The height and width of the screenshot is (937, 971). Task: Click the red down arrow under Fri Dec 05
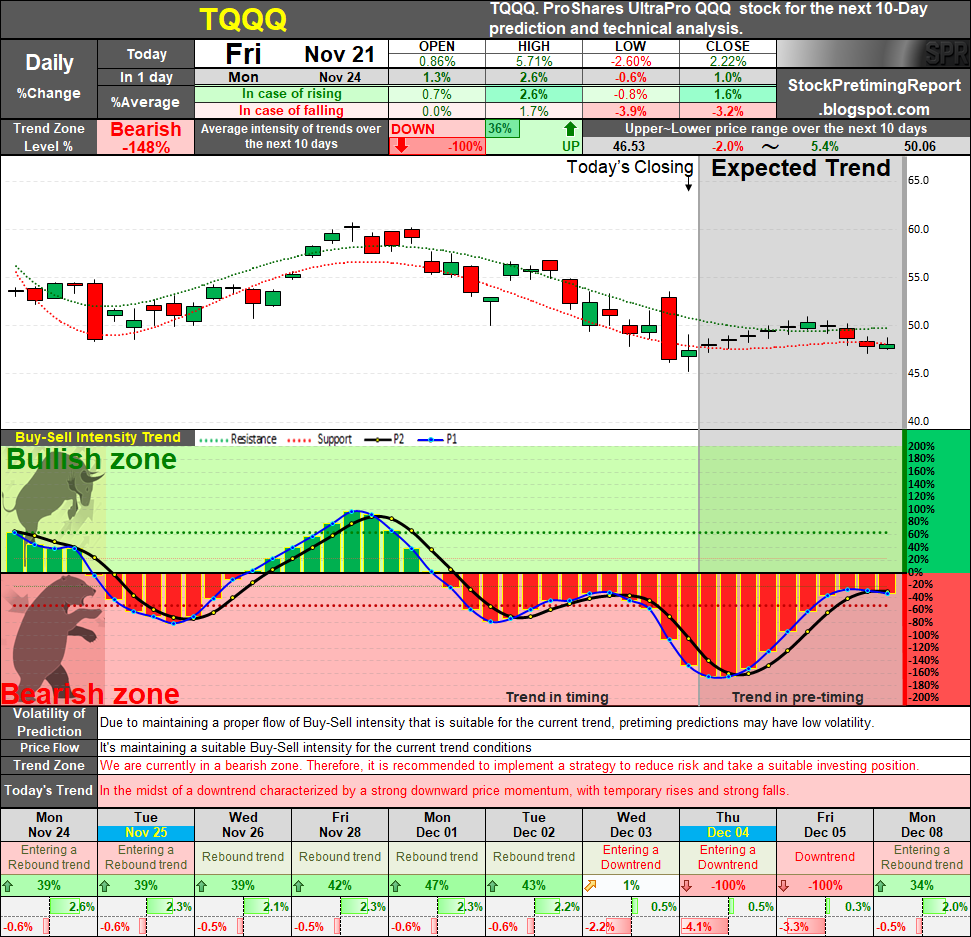pyautogui.click(x=783, y=886)
